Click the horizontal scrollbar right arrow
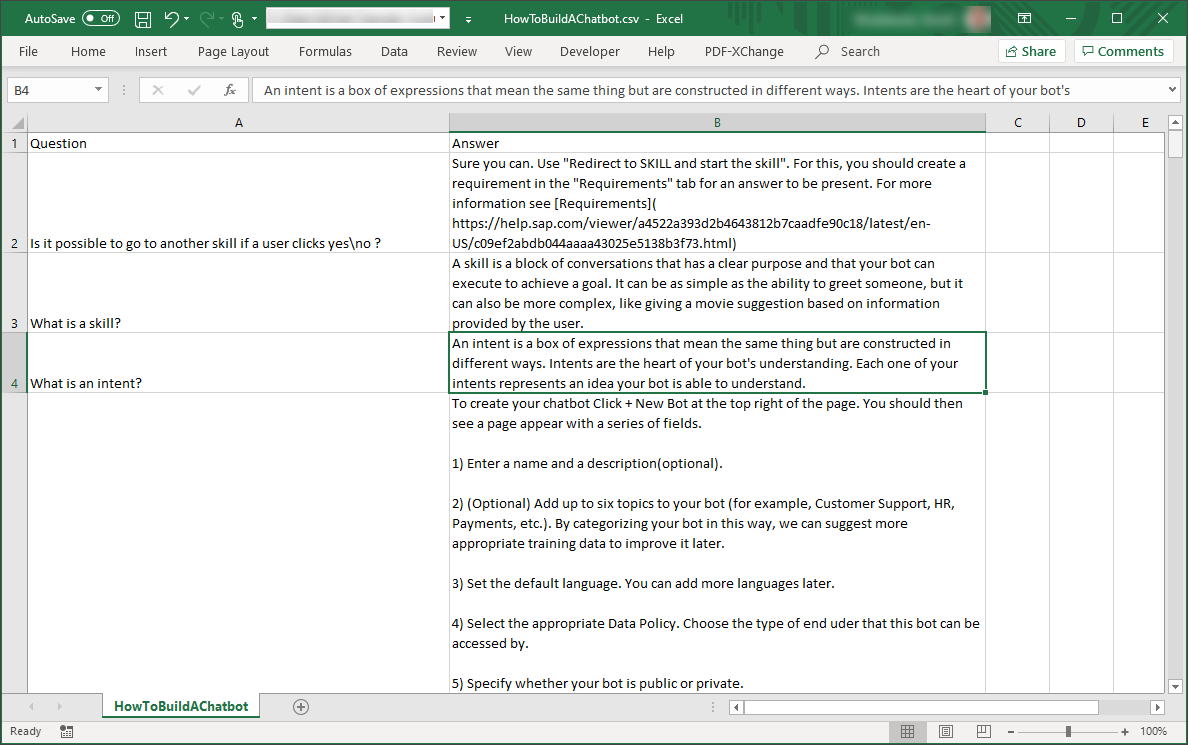The image size is (1188, 745). coord(1157,707)
